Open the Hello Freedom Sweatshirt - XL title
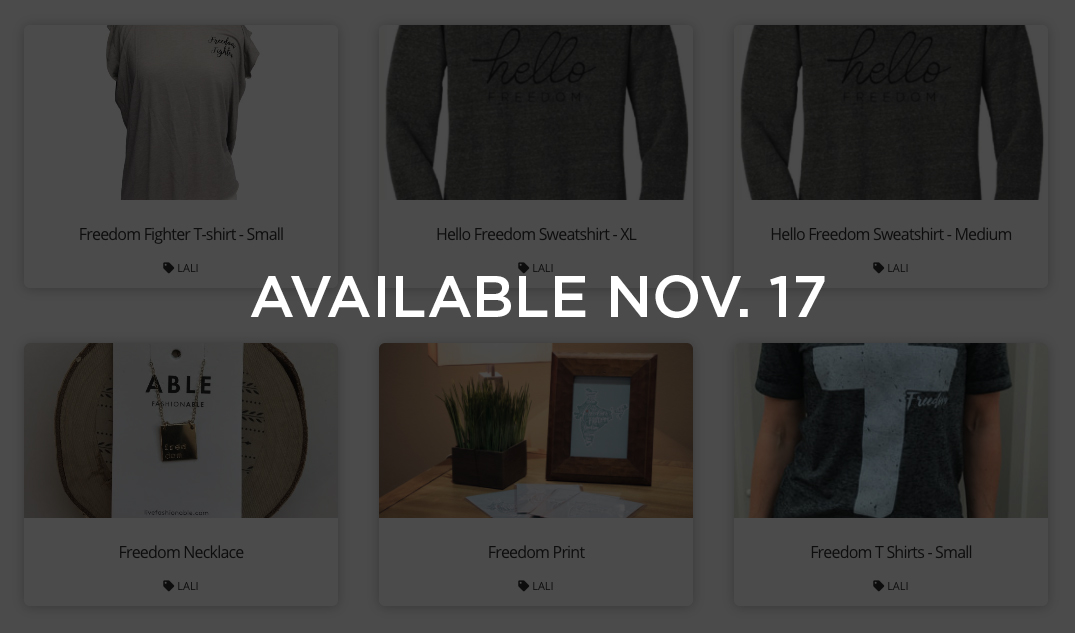The width and height of the screenshot is (1075, 633). pyautogui.click(x=536, y=235)
